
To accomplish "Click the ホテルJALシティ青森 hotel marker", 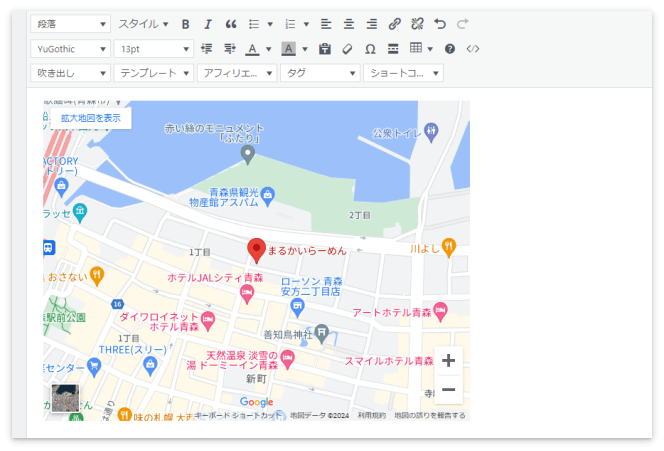I will point(247,294).
